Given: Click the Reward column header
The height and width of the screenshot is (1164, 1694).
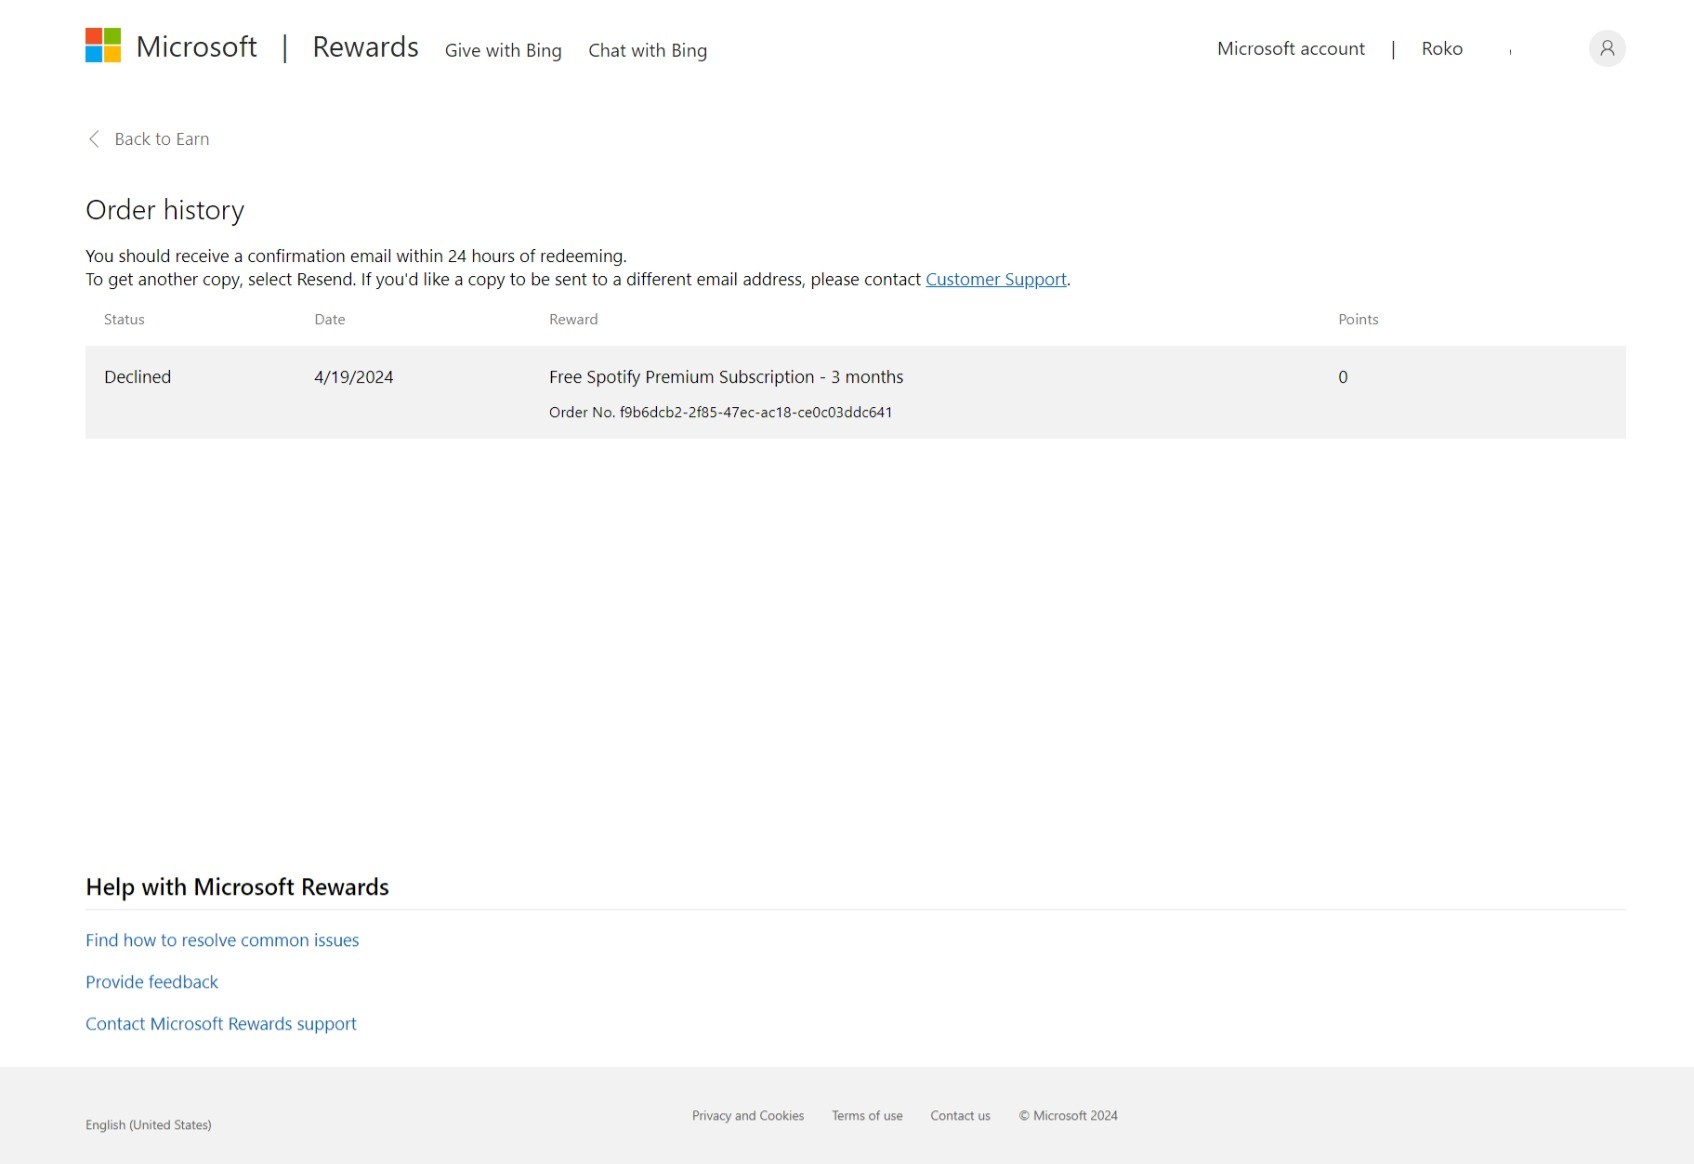Looking at the screenshot, I should [x=573, y=319].
